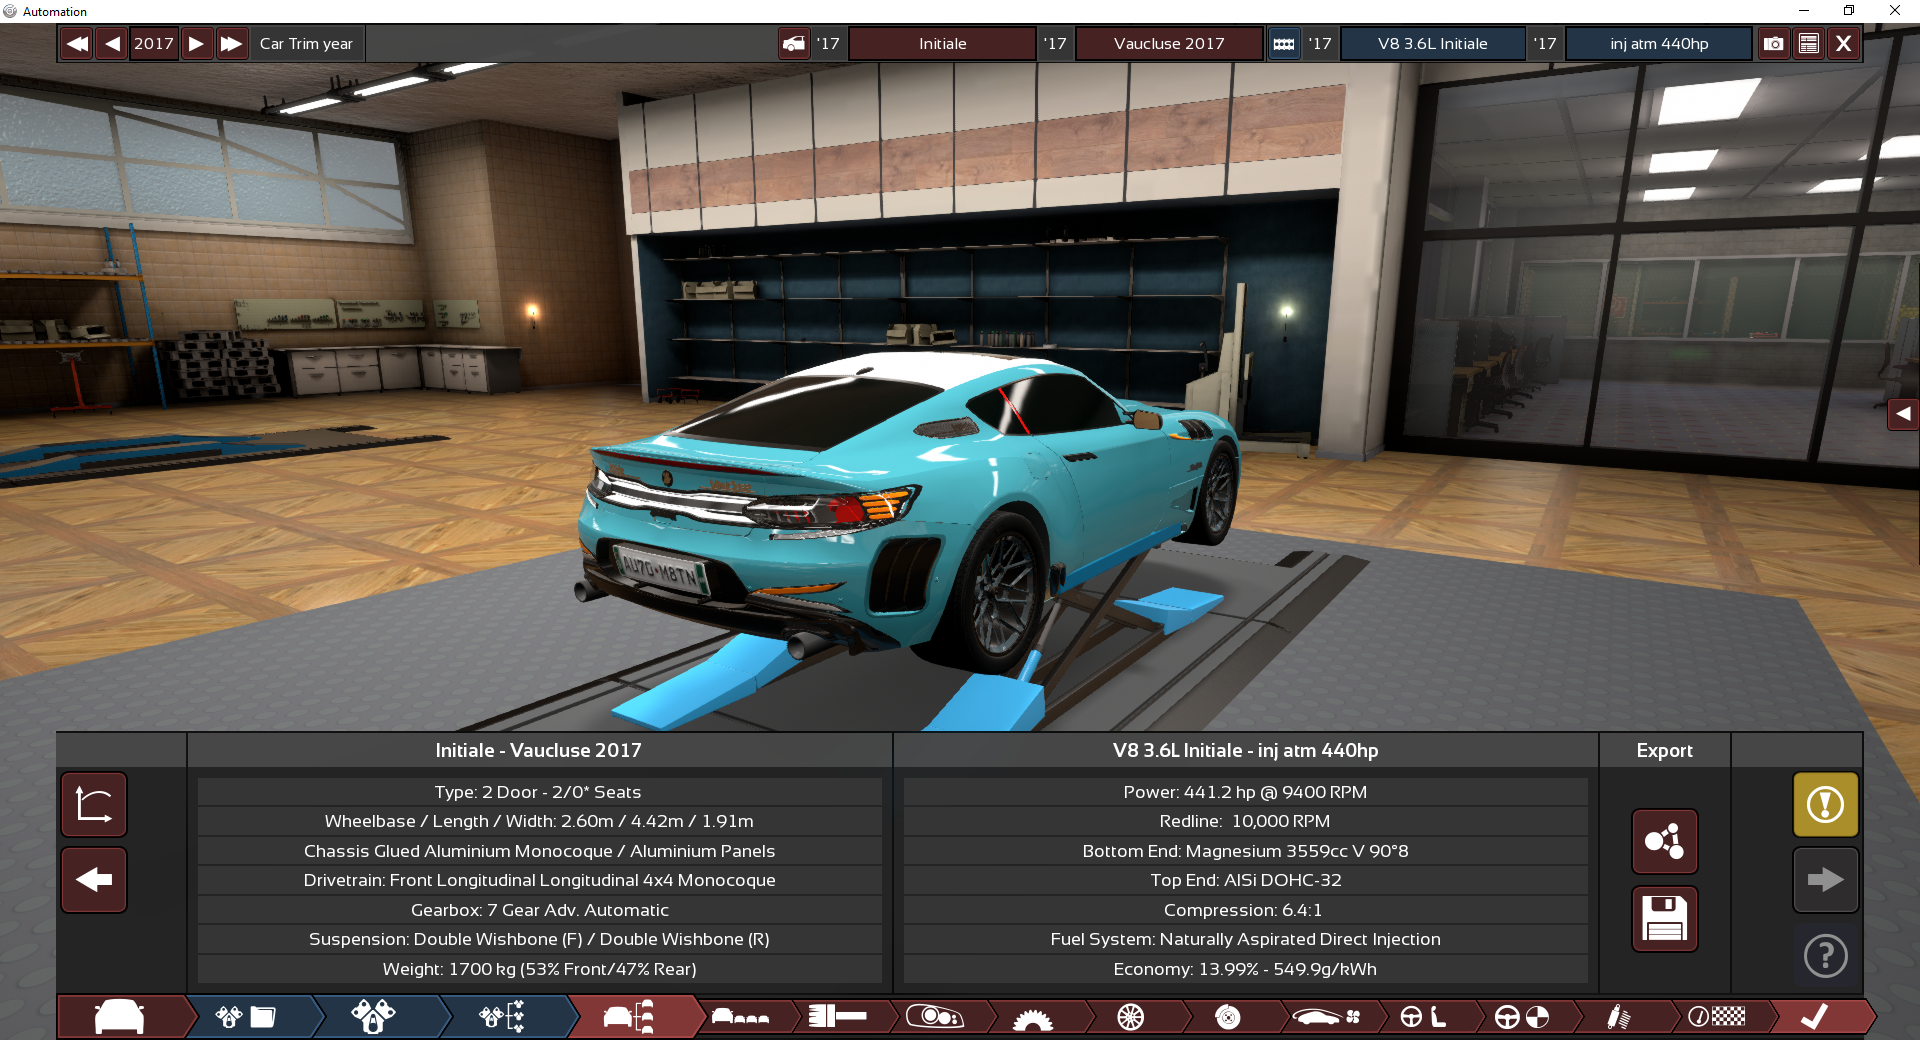Viewport: 1920px width, 1040px height.
Task: Open the test track checkered flag tab
Action: tap(1717, 1017)
